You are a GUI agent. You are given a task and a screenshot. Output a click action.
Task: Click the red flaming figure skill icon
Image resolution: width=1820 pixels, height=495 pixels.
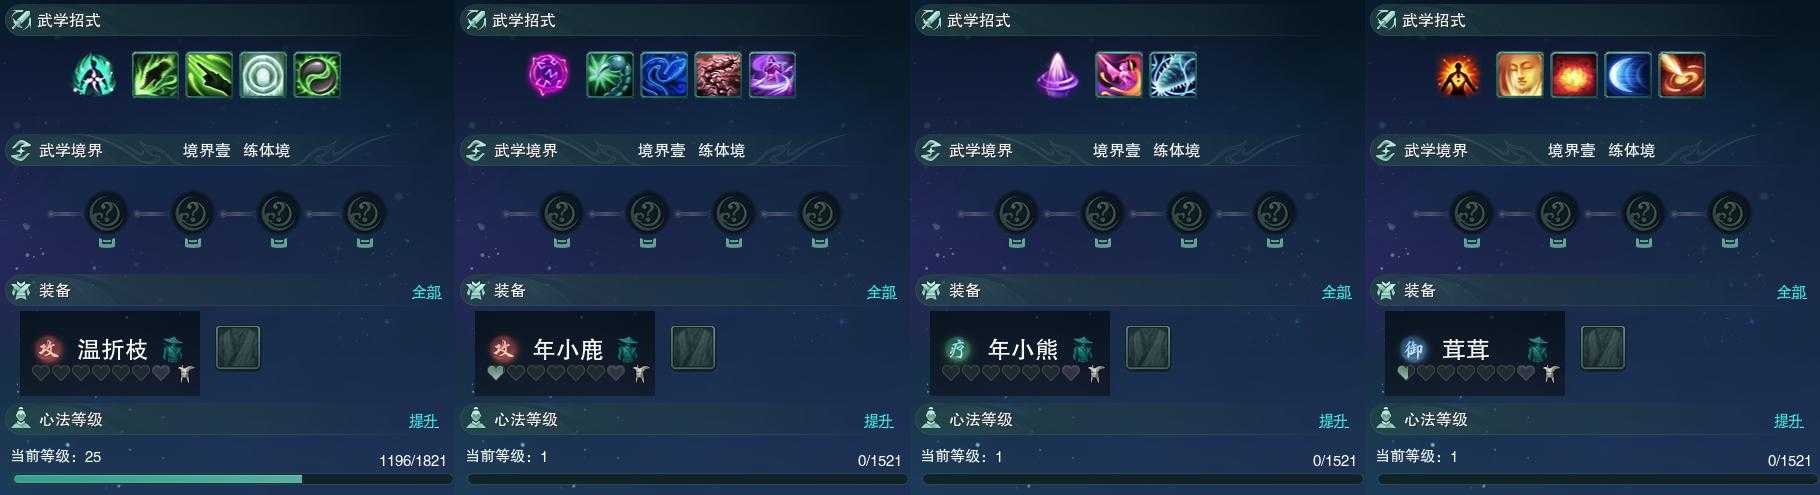(1458, 75)
